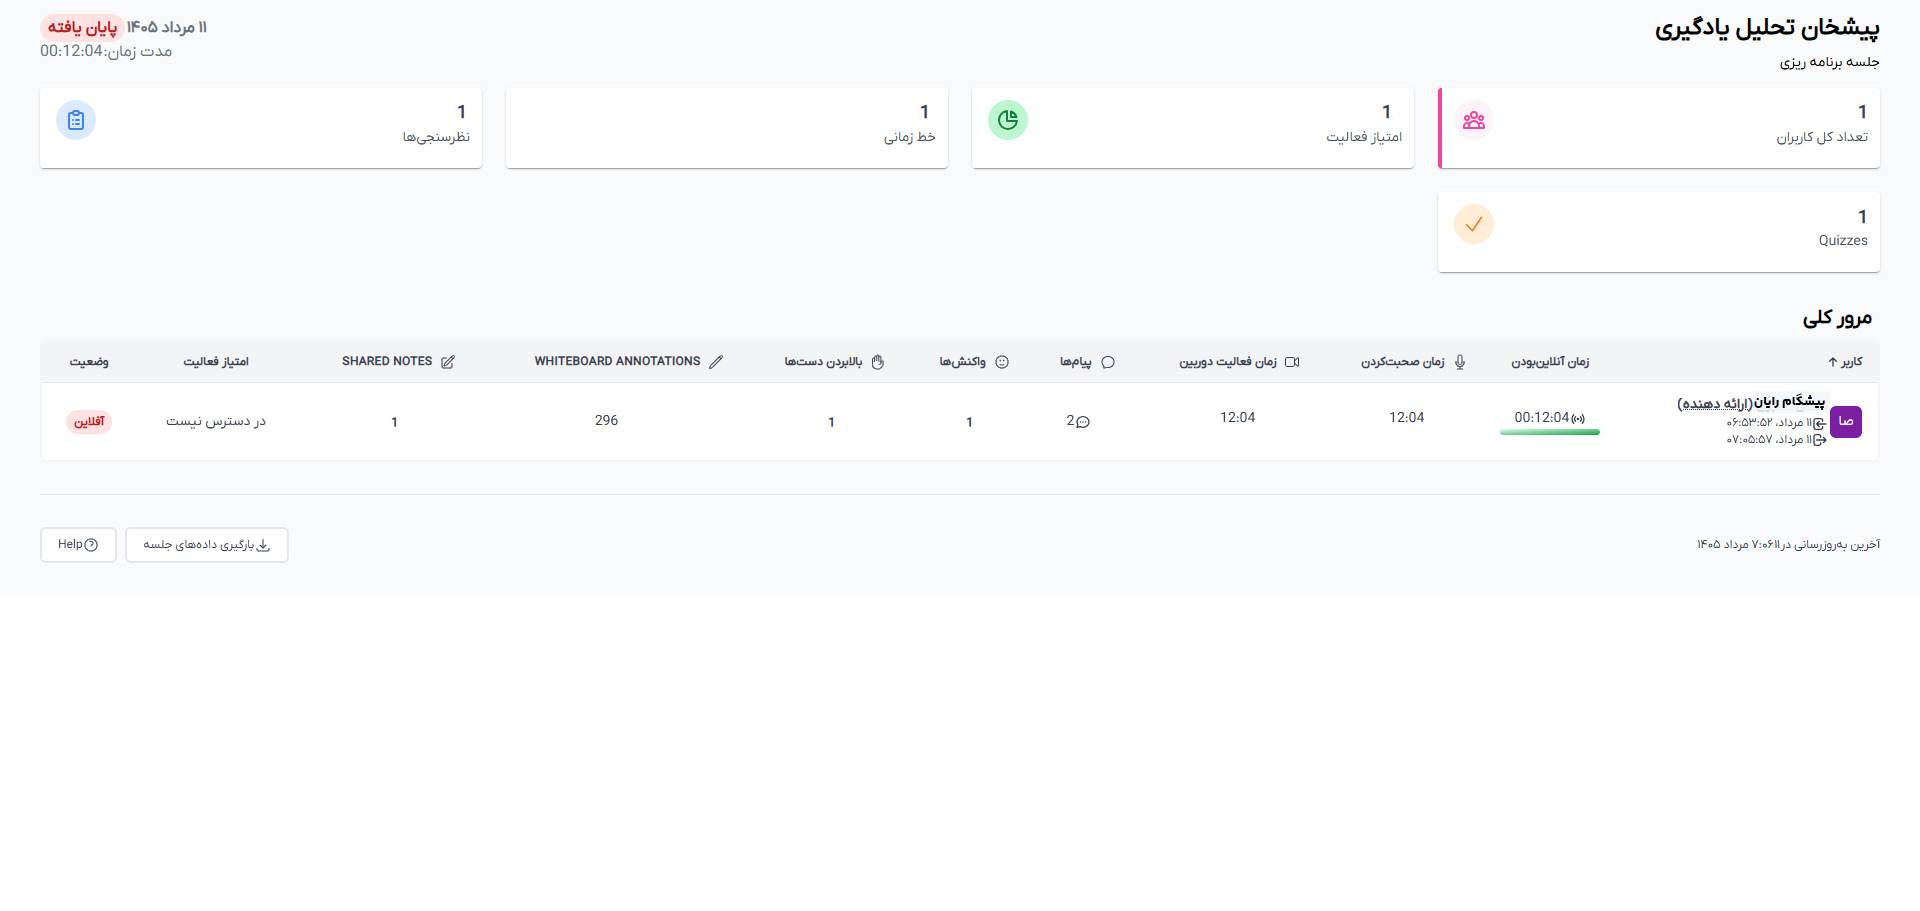1920x911 pixels.
Task: Click the Shared Notes column header
Action: coord(398,362)
